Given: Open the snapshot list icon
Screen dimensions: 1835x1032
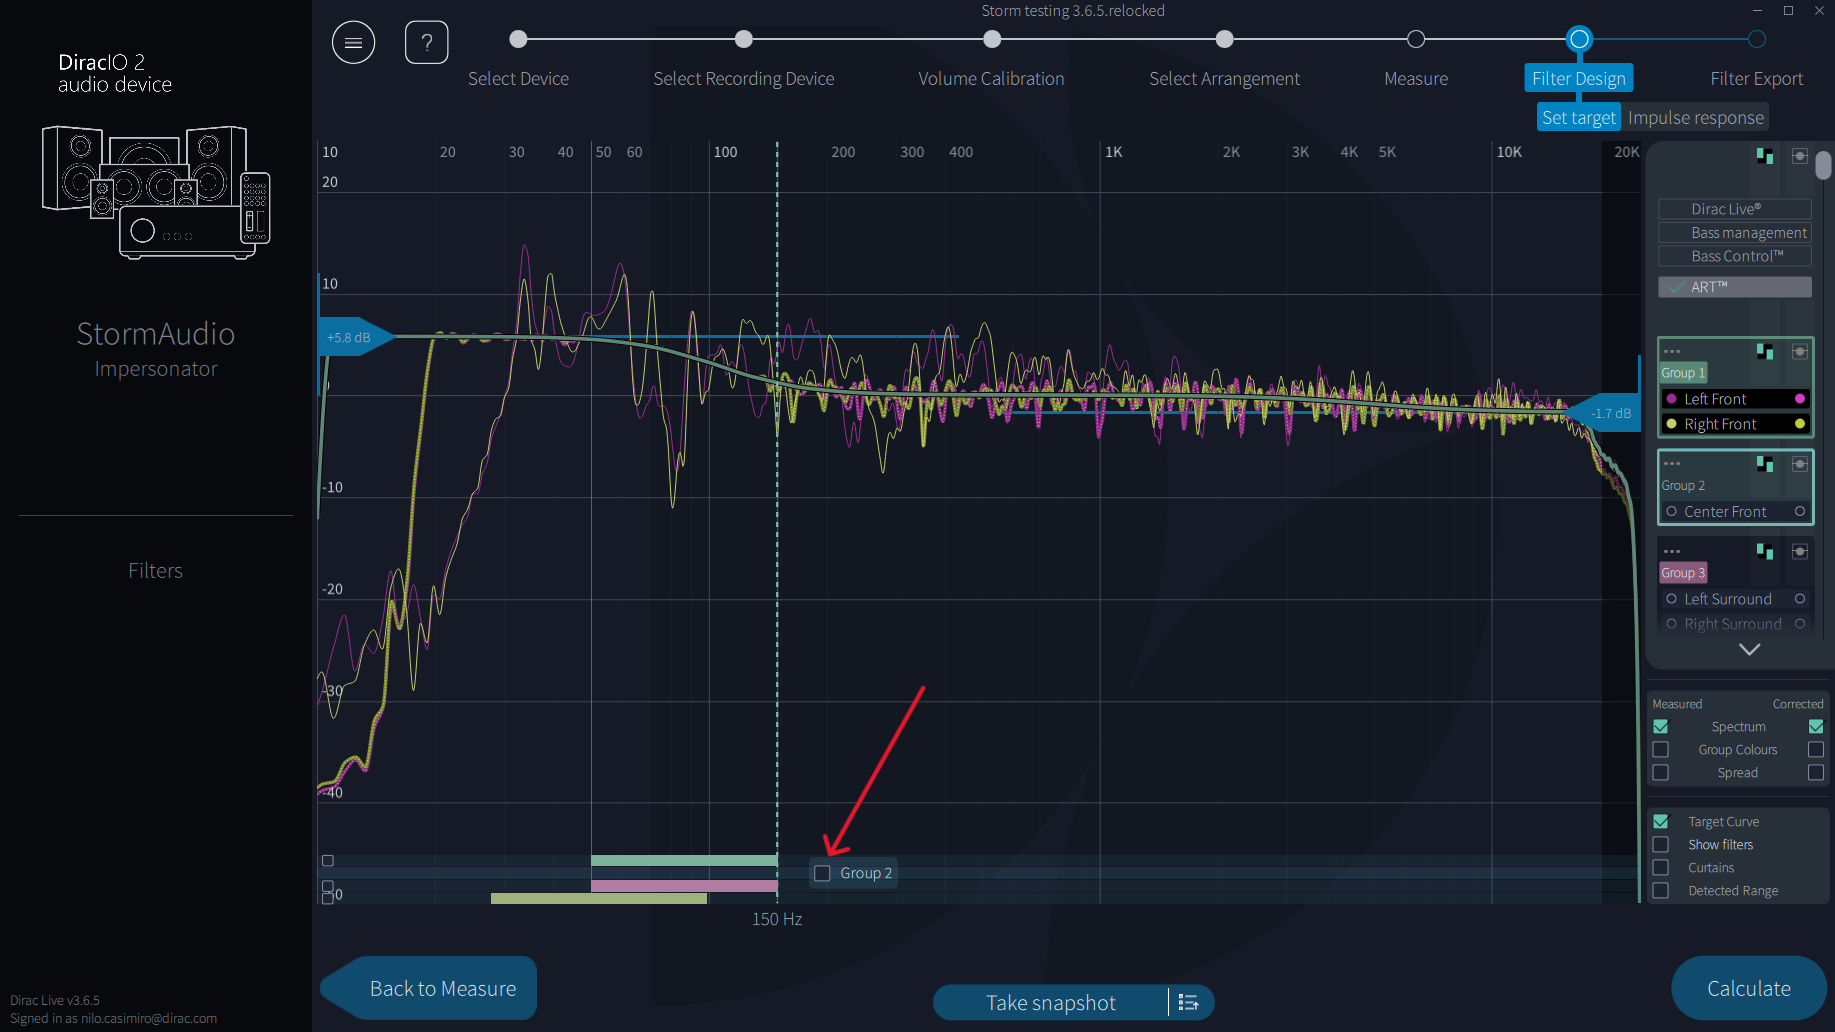Looking at the screenshot, I should (1189, 1002).
